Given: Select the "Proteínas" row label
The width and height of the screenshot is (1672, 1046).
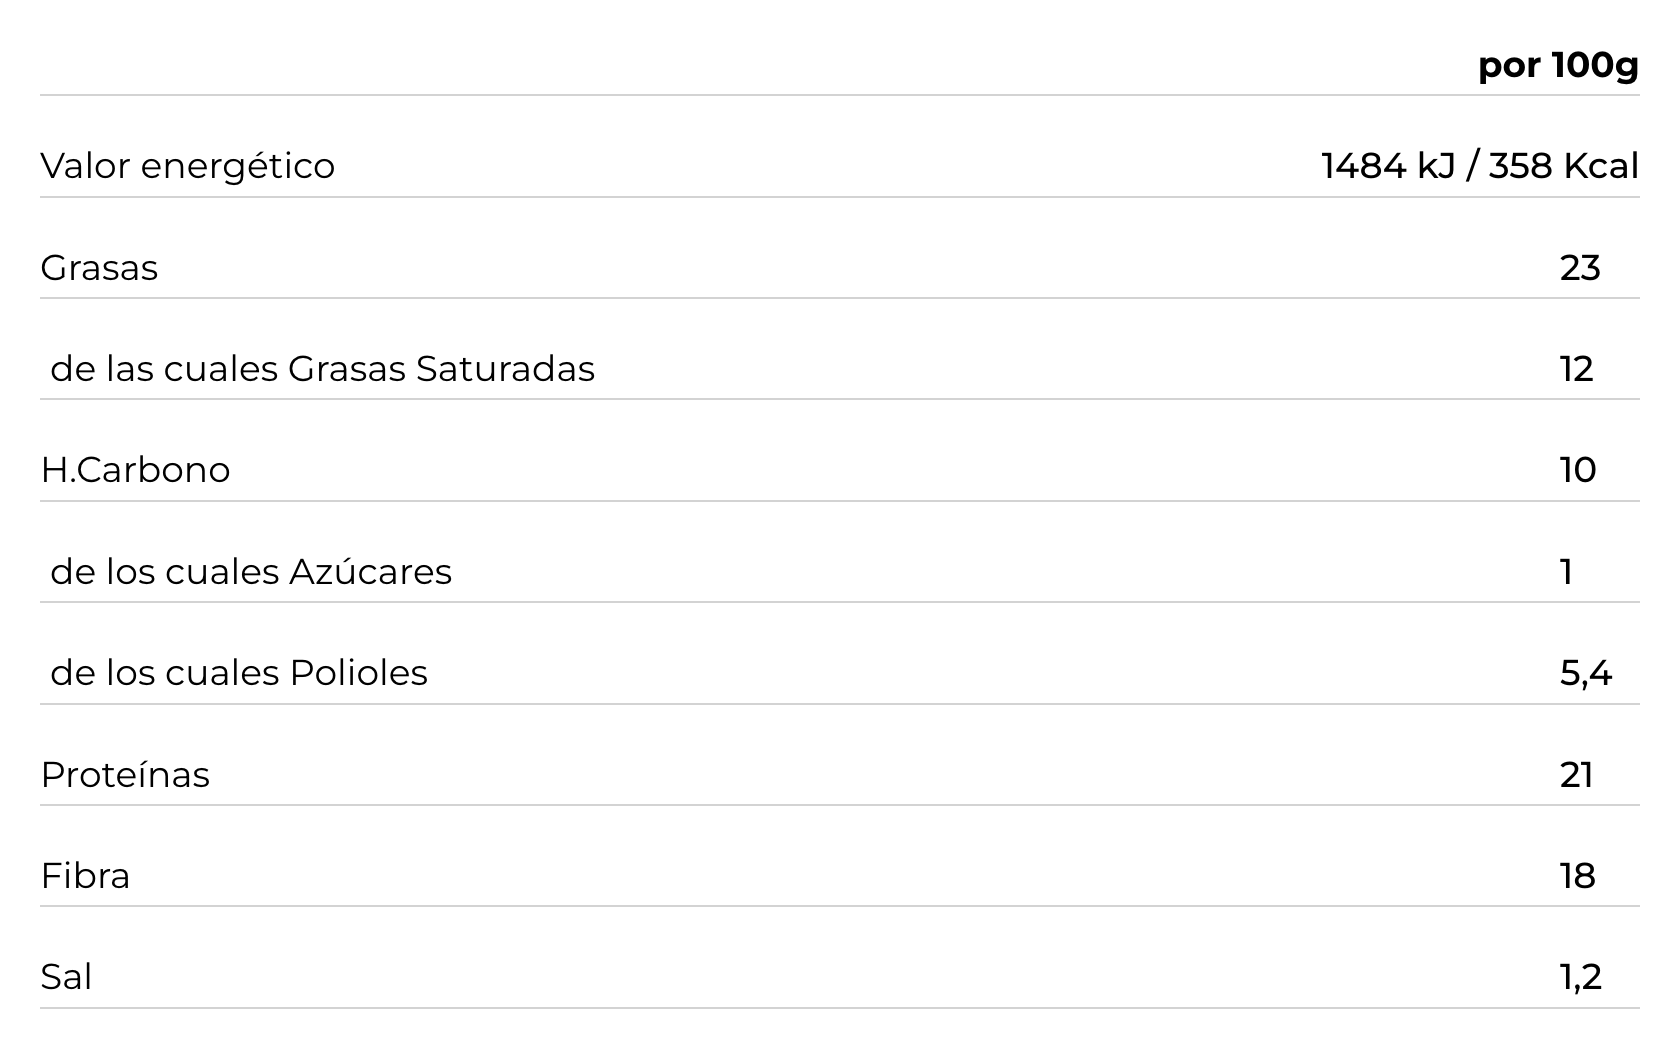Looking at the screenshot, I should click(125, 775).
